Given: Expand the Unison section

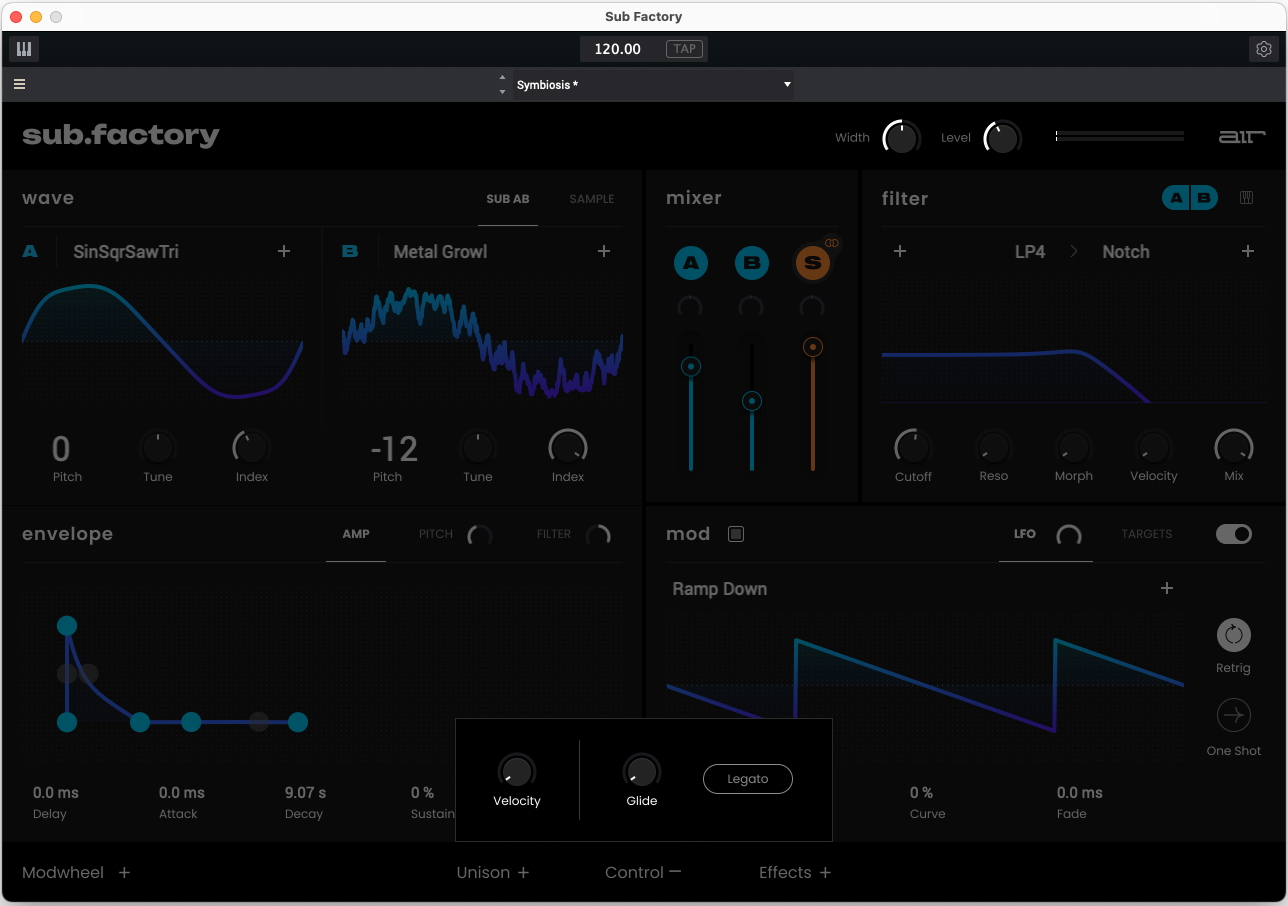Looking at the screenshot, I should point(493,872).
